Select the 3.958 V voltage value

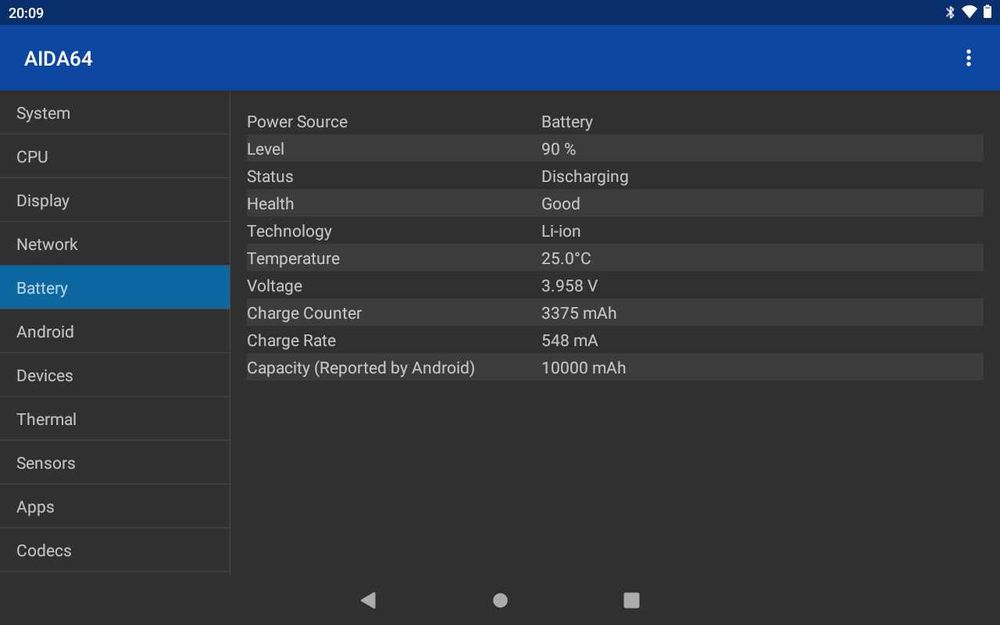pyautogui.click(x=570, y=286)
